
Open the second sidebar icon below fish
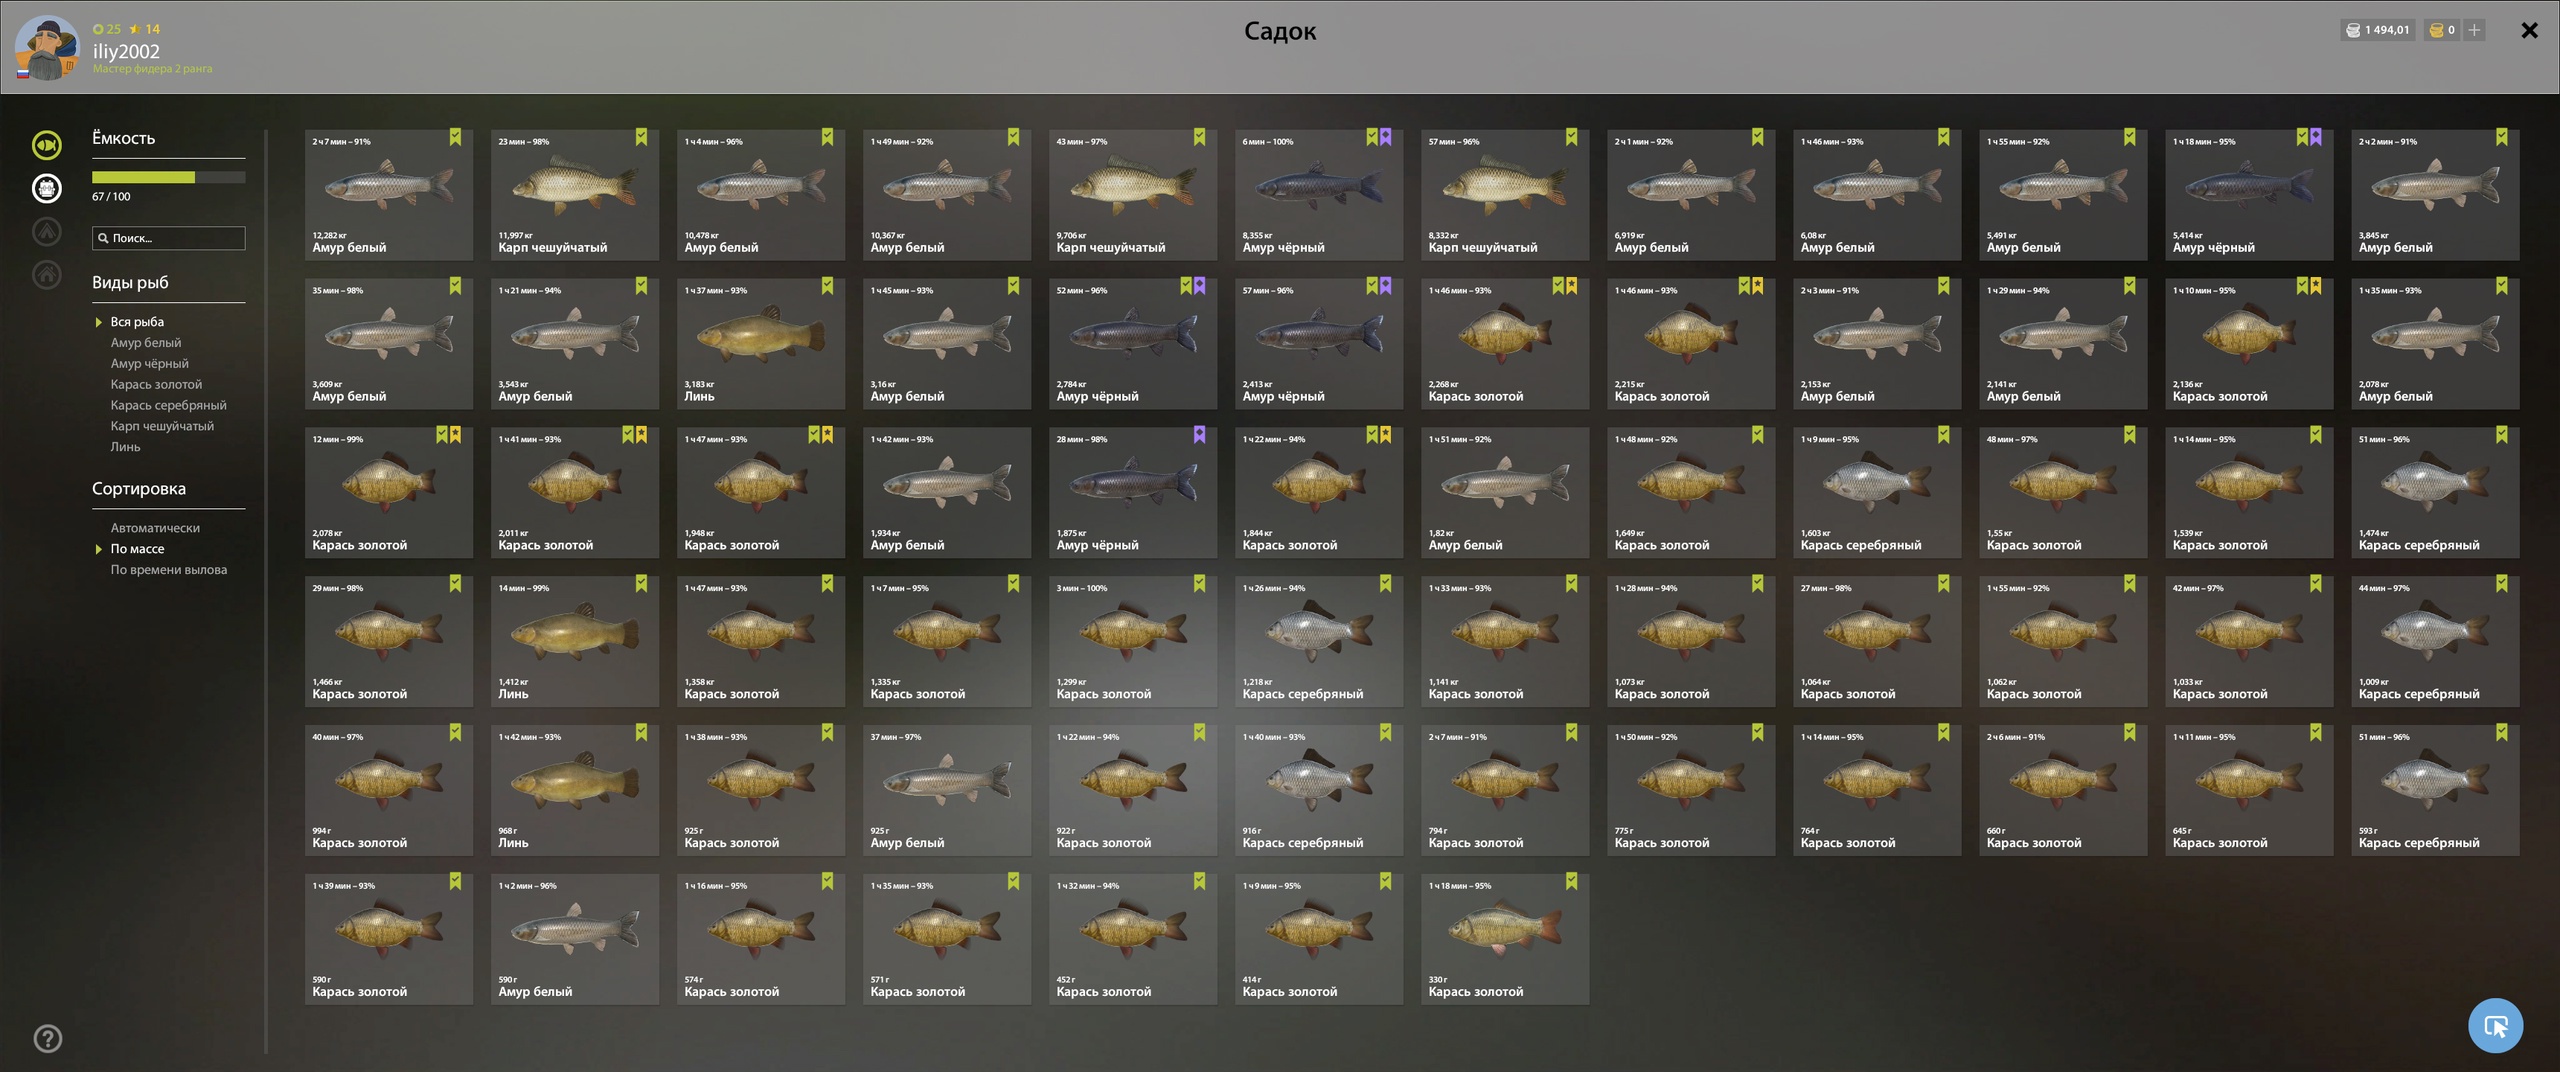tap(47, 188)
